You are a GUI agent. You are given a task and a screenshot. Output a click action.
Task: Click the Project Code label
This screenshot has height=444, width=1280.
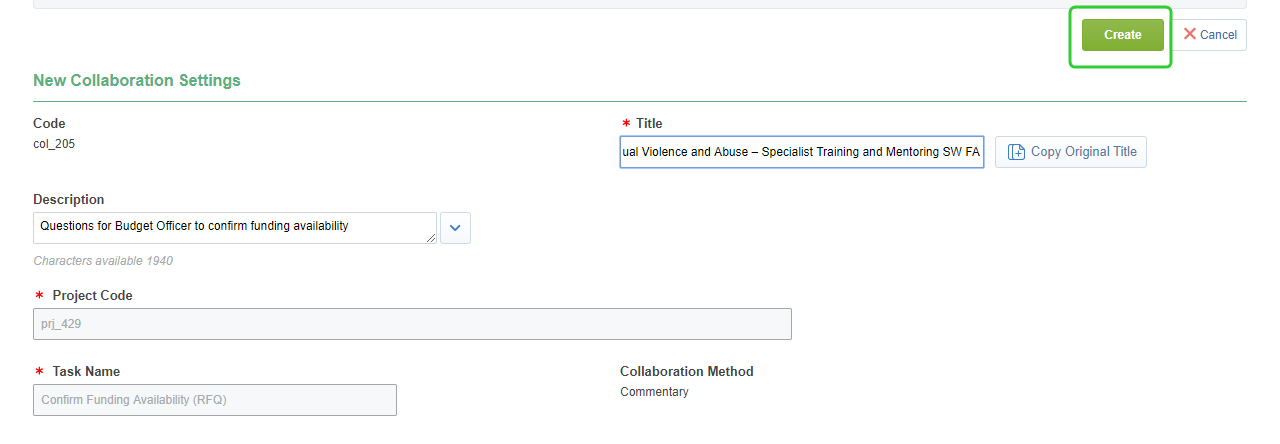[92, 296]
